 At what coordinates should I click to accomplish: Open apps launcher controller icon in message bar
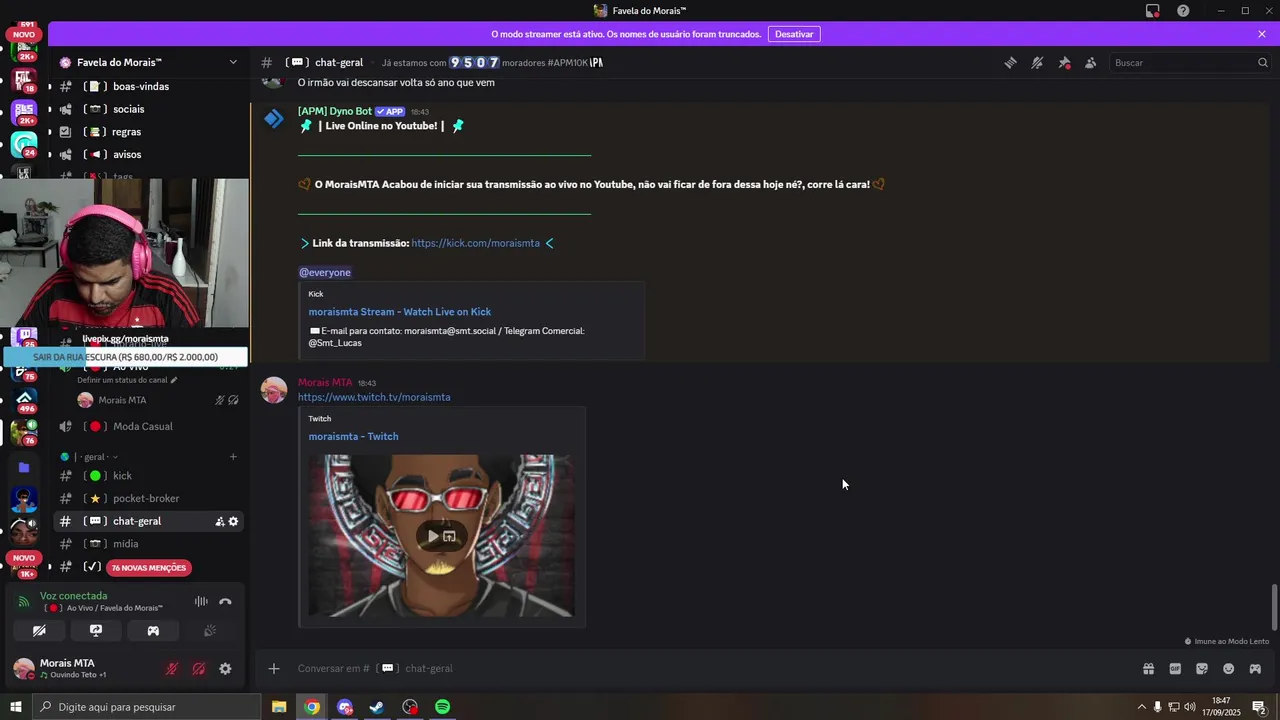[1255, 669]
